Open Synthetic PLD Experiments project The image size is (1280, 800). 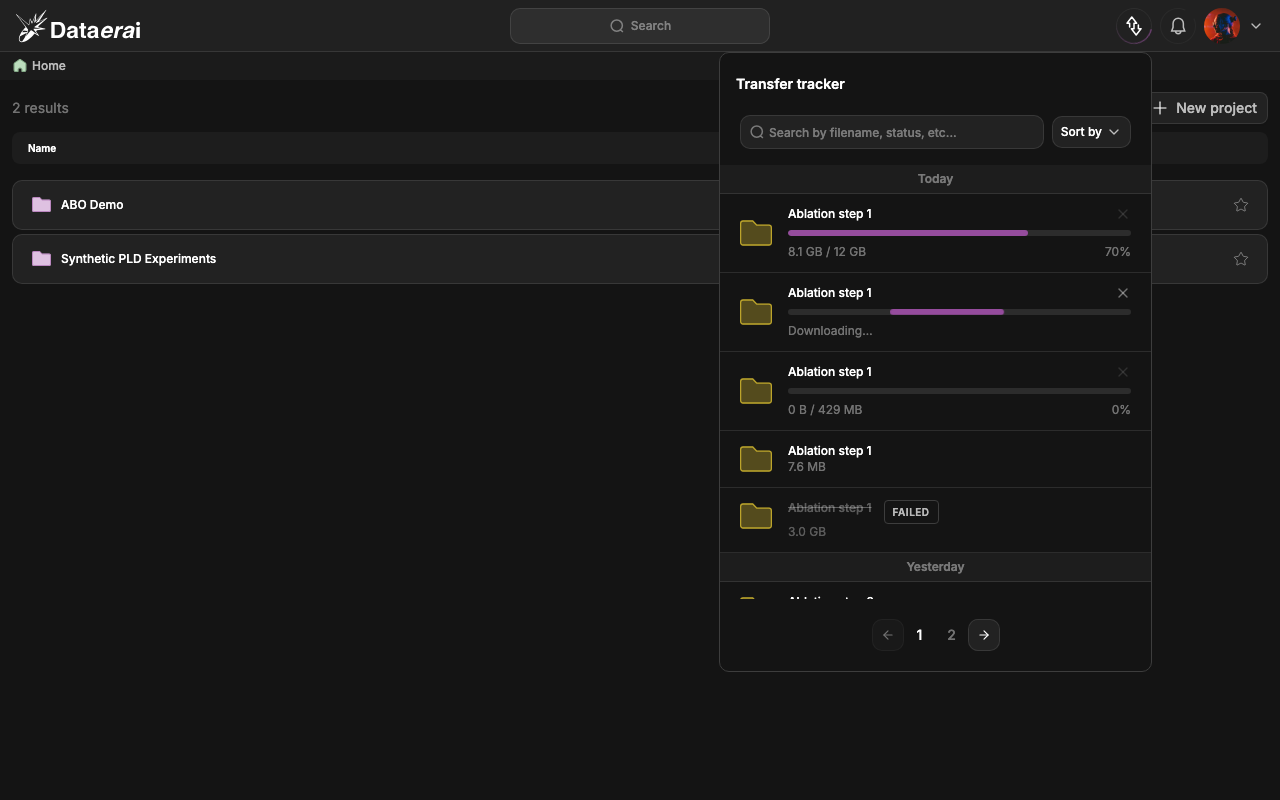(x=138, y=259)
